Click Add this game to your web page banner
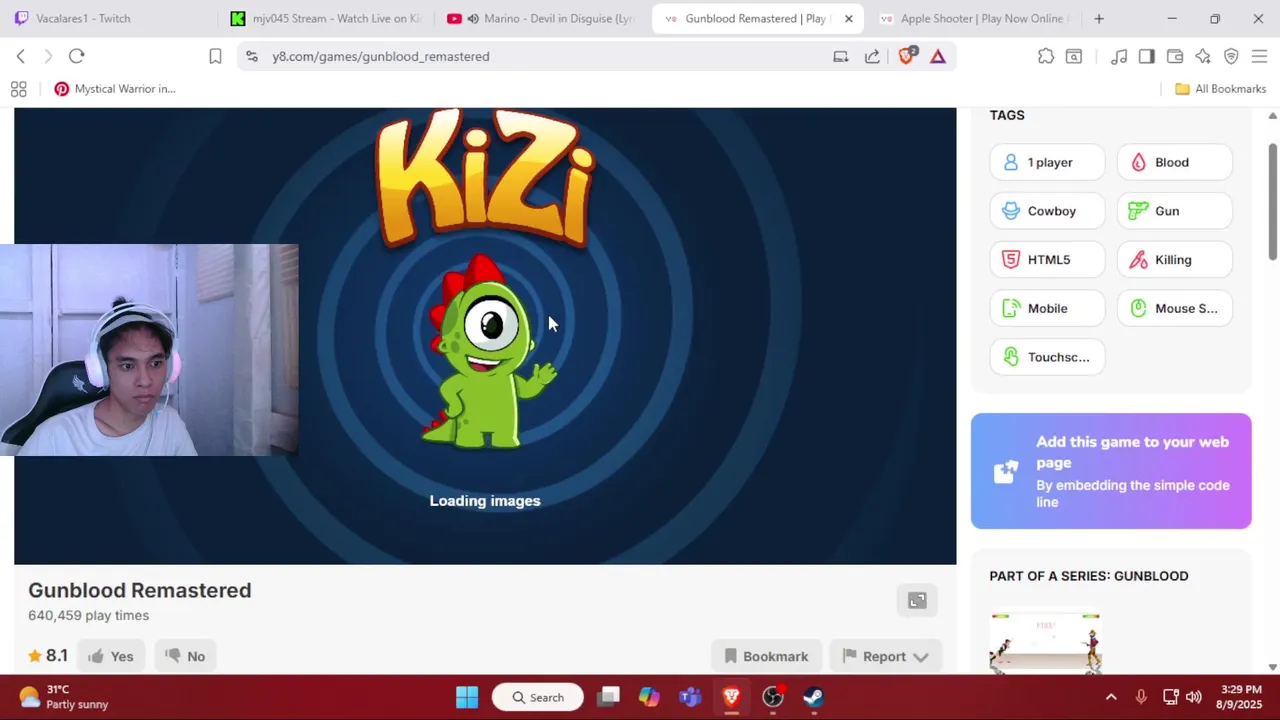Viewport: 1280px width, 720px height. pos(1111,471)
